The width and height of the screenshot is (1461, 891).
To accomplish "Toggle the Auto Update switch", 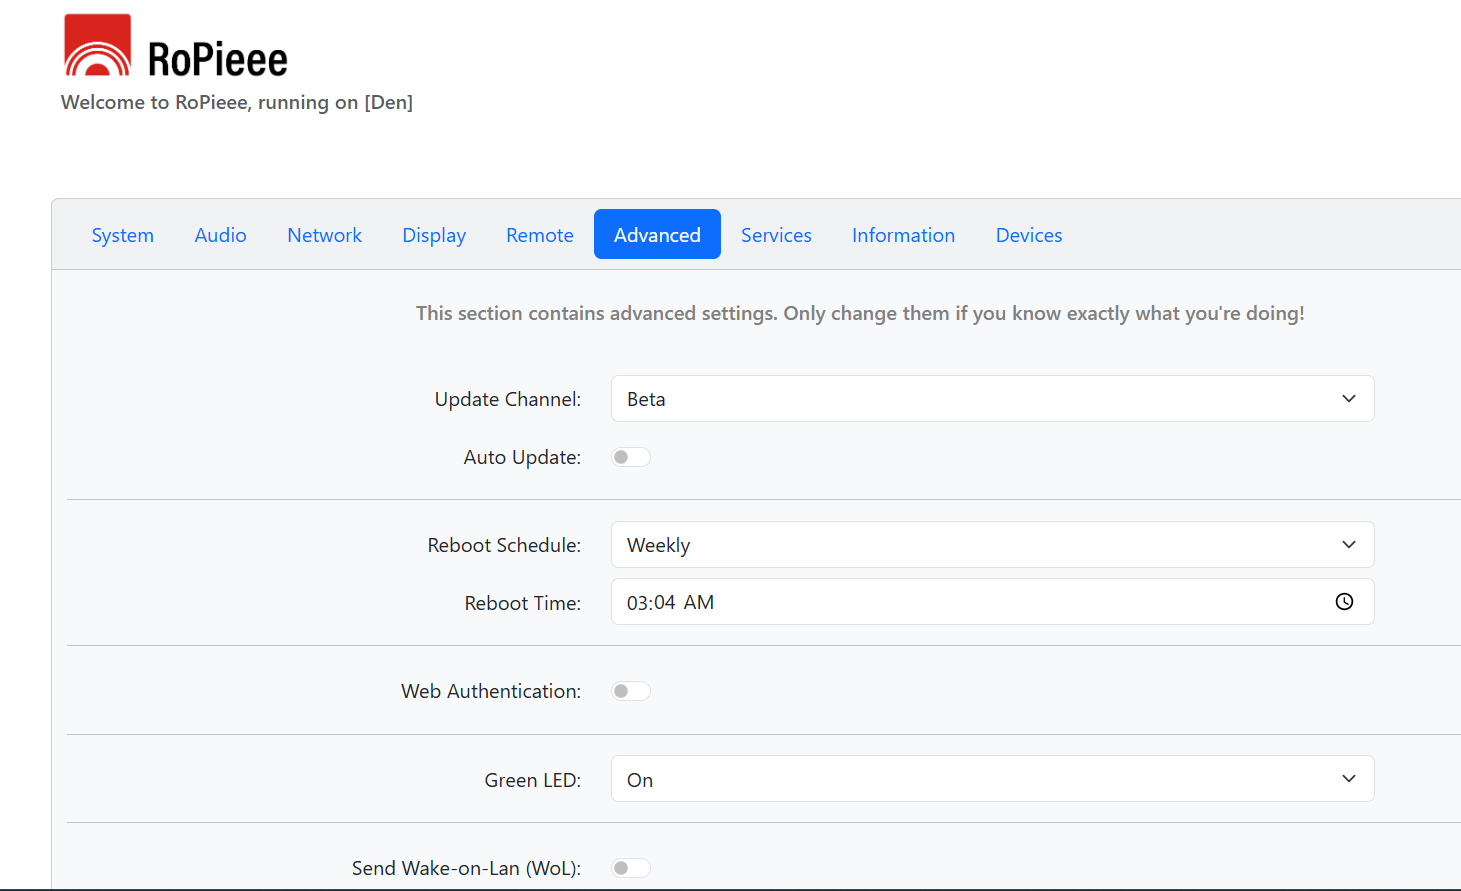I will coord(631,457).
